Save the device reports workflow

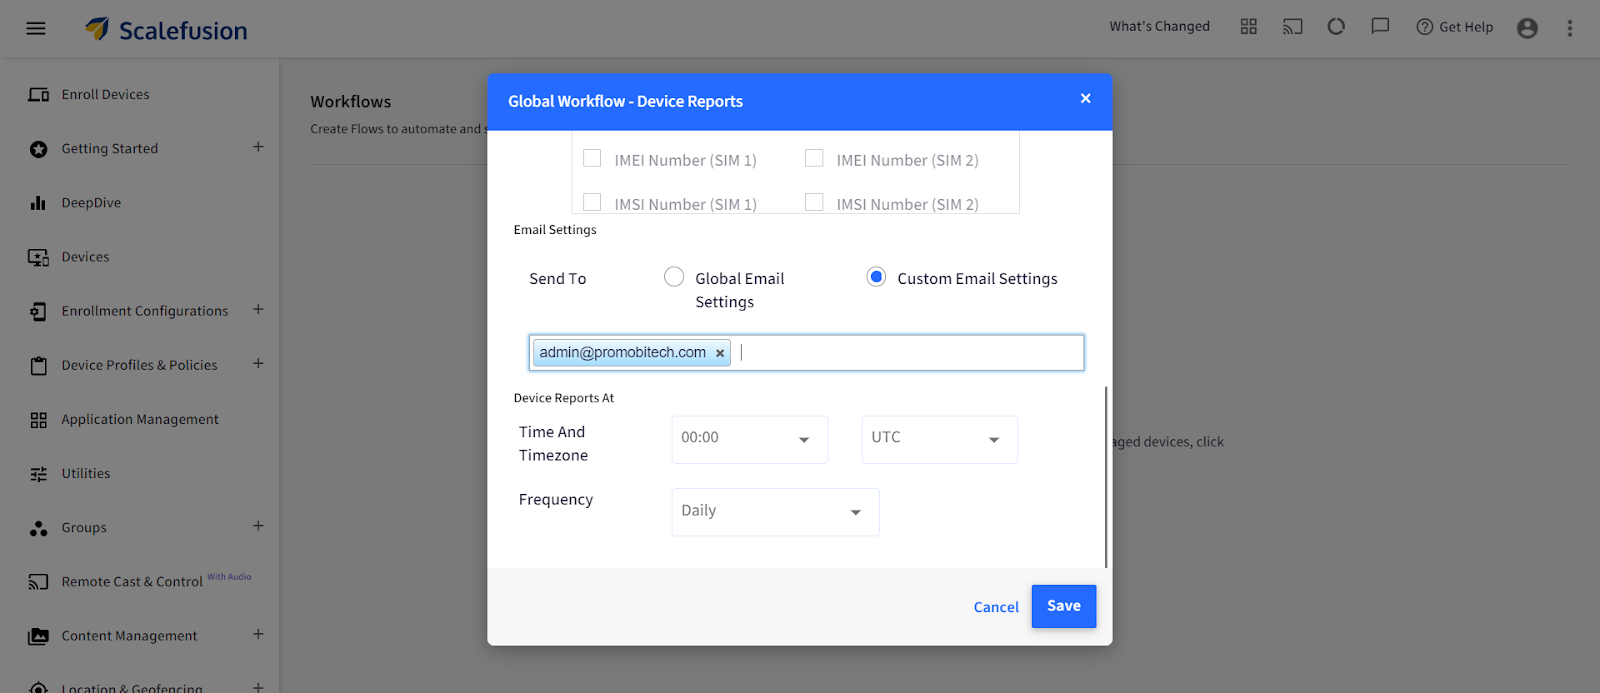1064,606
